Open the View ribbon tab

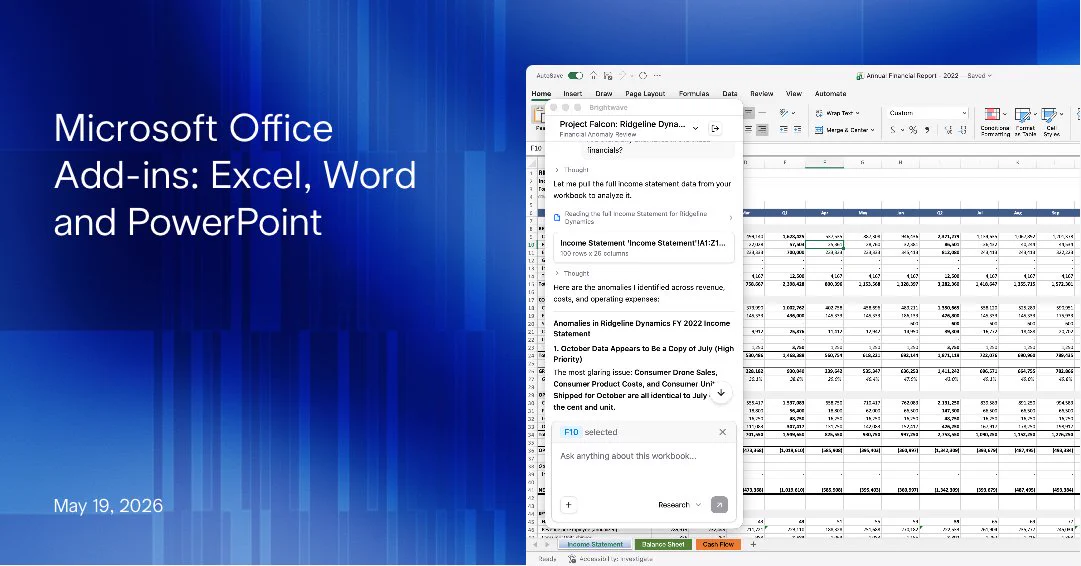click(x=794, y=94)
